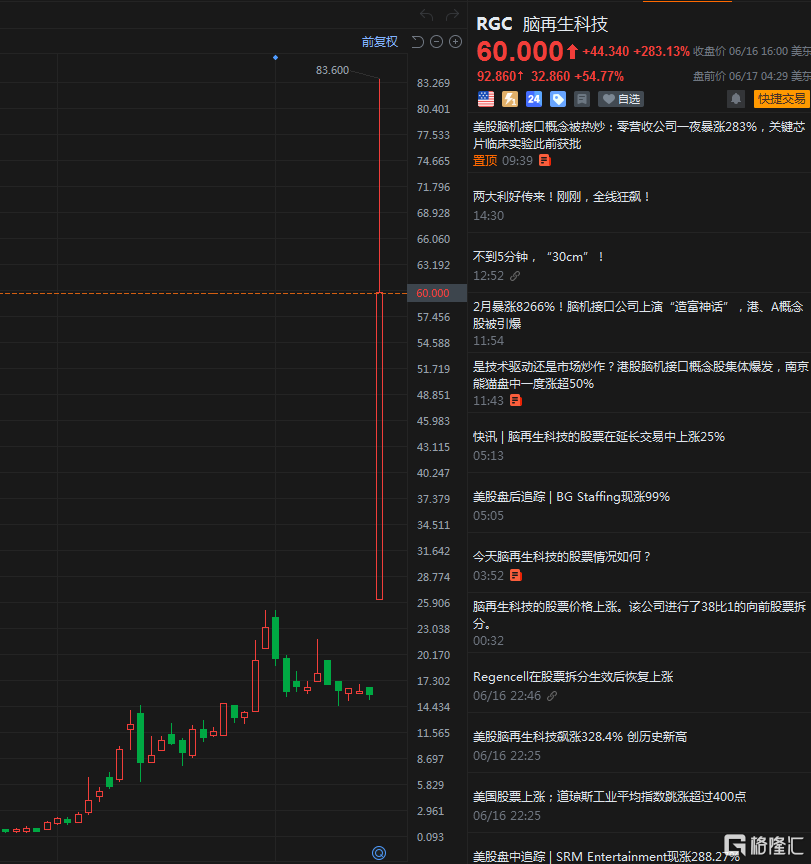The height and width of the screenshot is (864, 811).
Task: Open headline 美股脑再生科技飙涨328.4% 创历史新高
Action: tap(580, 737)
